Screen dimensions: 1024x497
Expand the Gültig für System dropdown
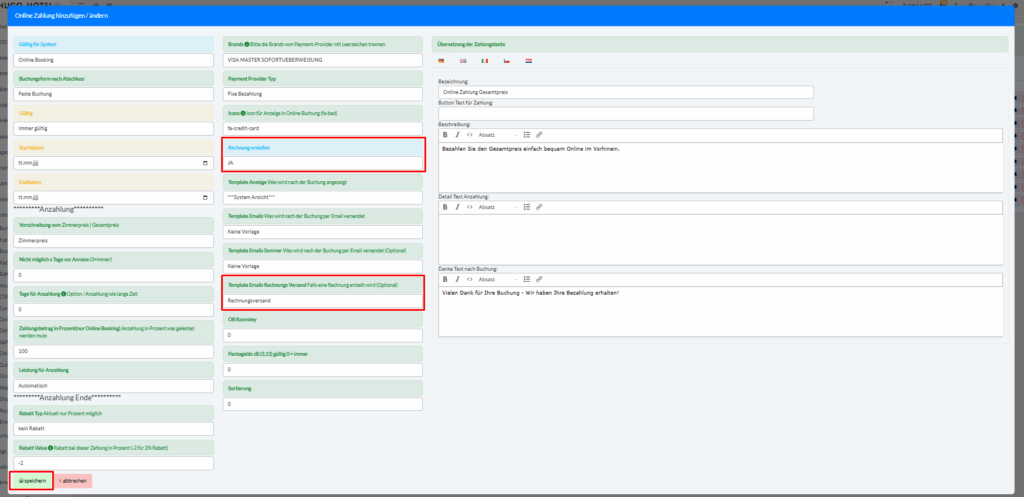point(114,60)
